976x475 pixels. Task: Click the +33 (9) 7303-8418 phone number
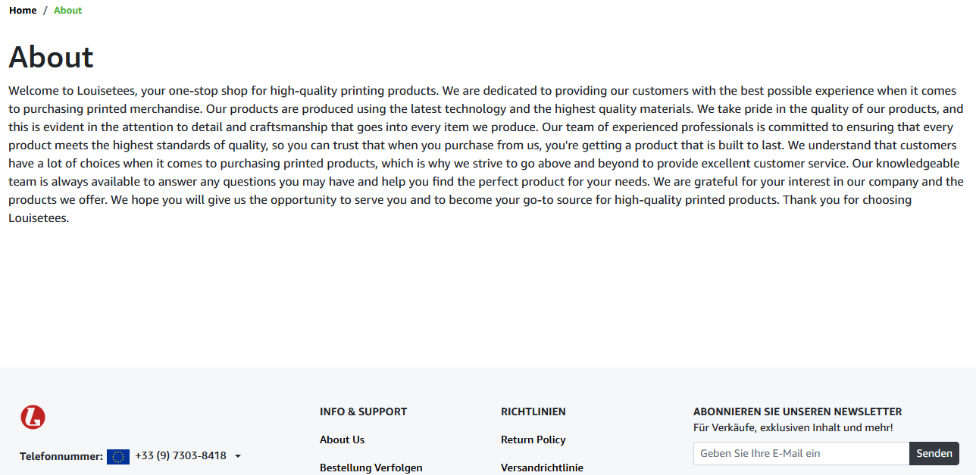(x=180, y=456)
